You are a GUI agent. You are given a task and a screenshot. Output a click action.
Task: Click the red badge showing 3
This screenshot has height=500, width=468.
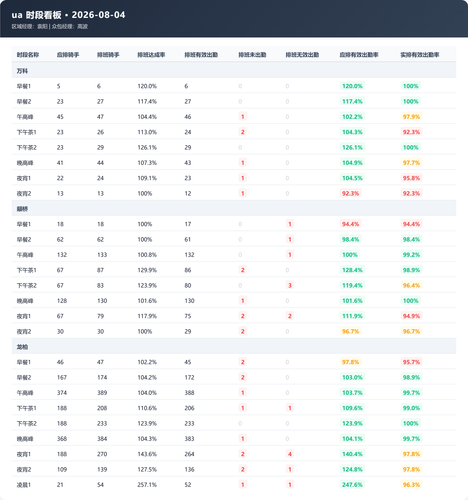(290, 285)
